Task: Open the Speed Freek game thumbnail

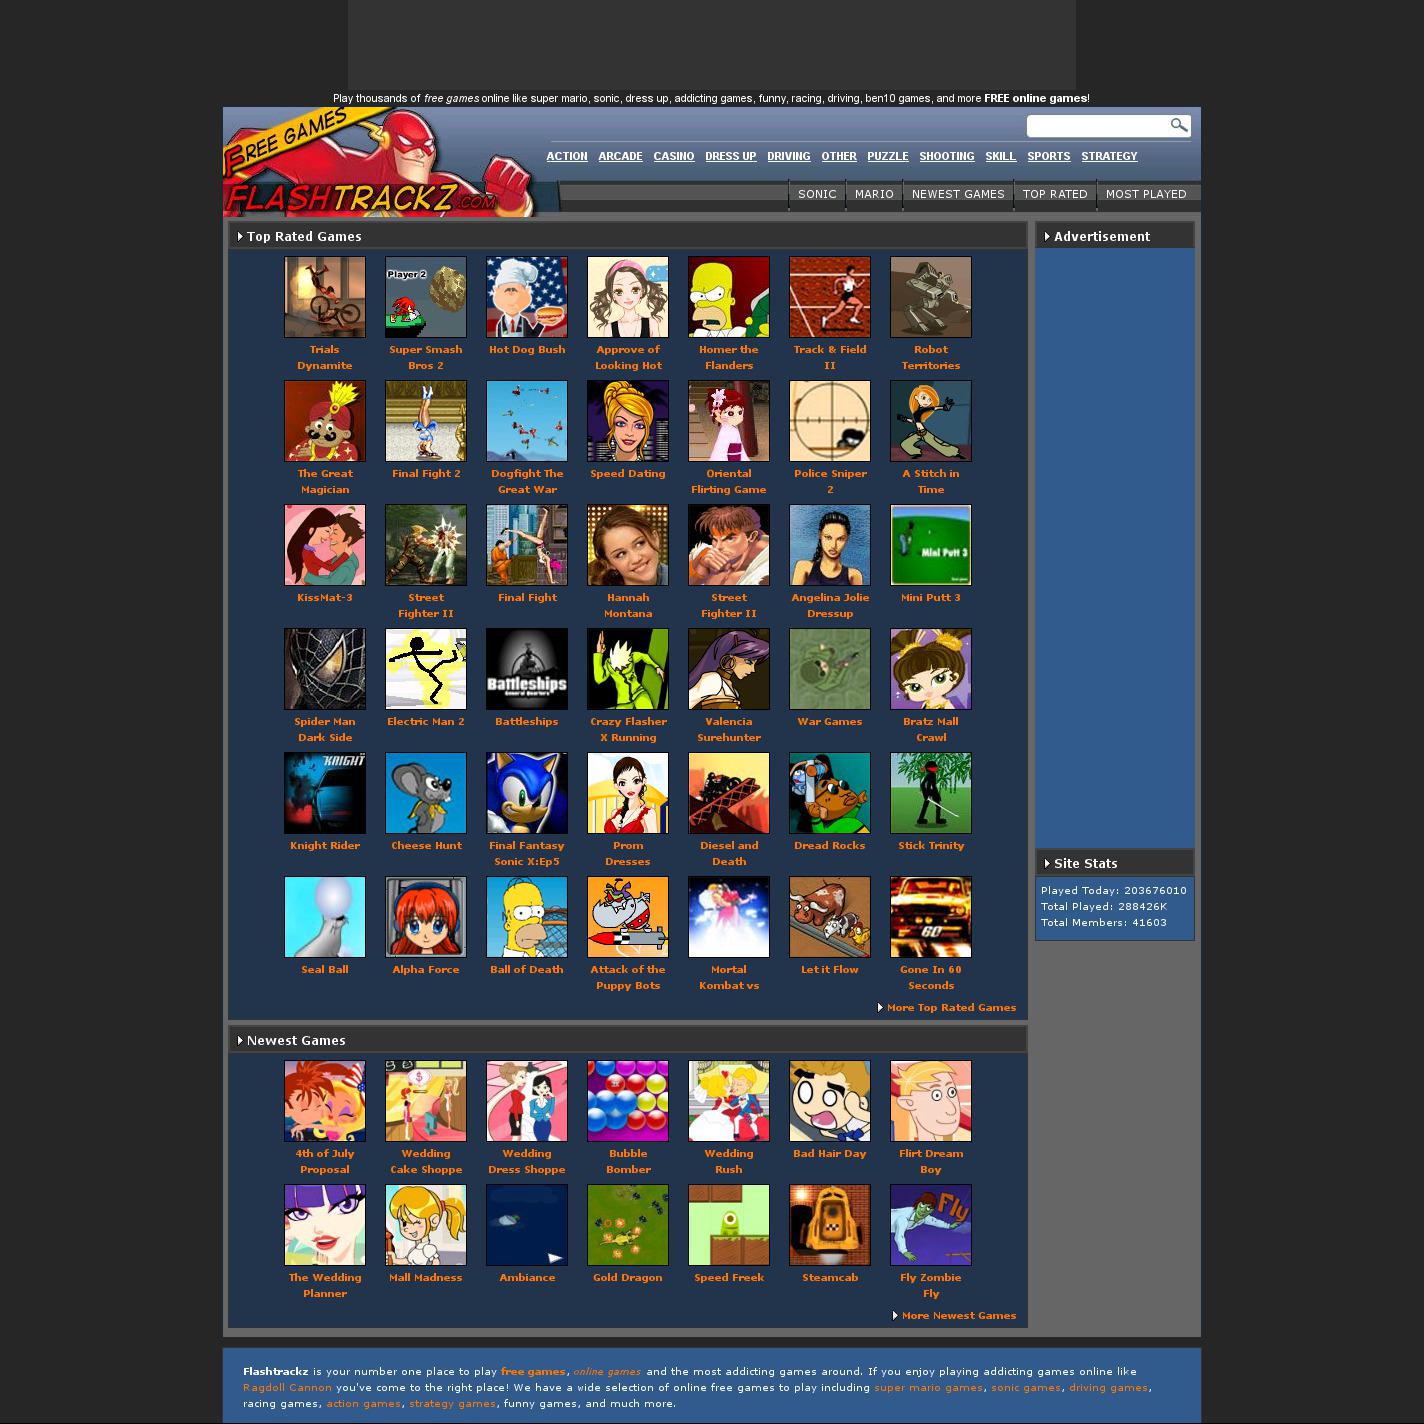Action: tap(729, 1225)
